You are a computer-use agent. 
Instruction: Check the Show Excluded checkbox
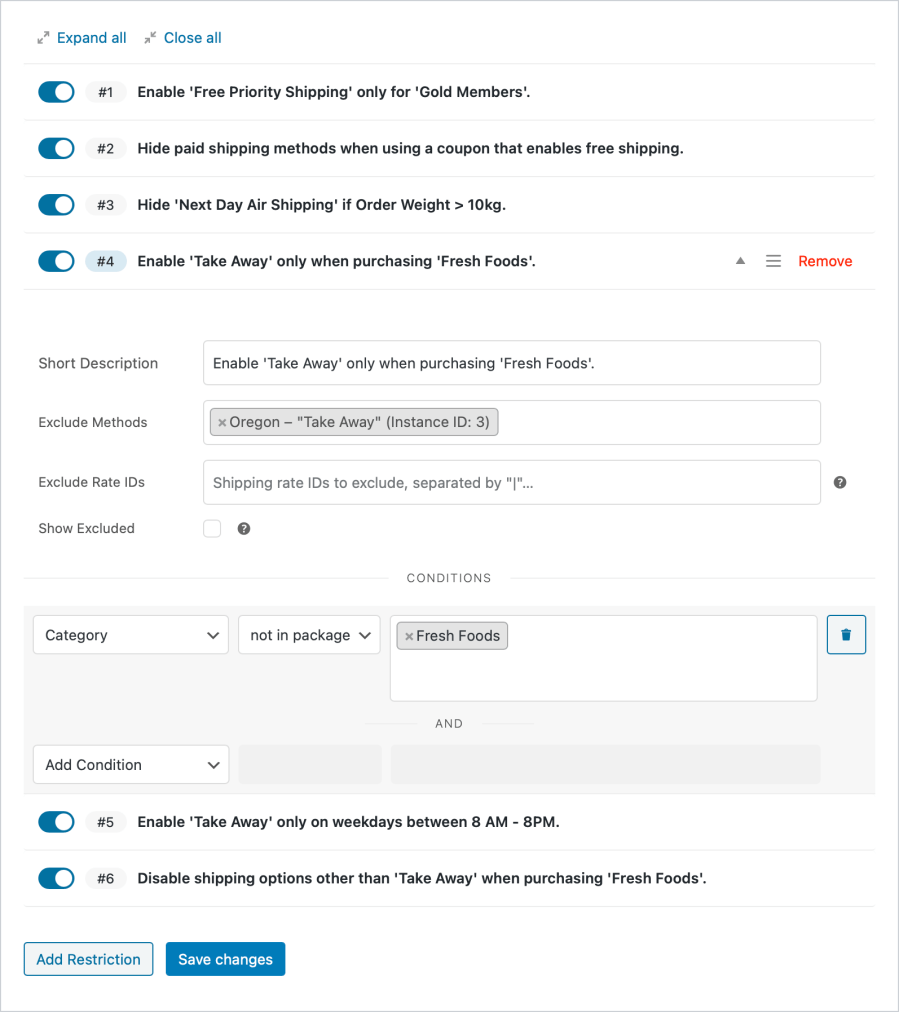click(x=211, y=528)
